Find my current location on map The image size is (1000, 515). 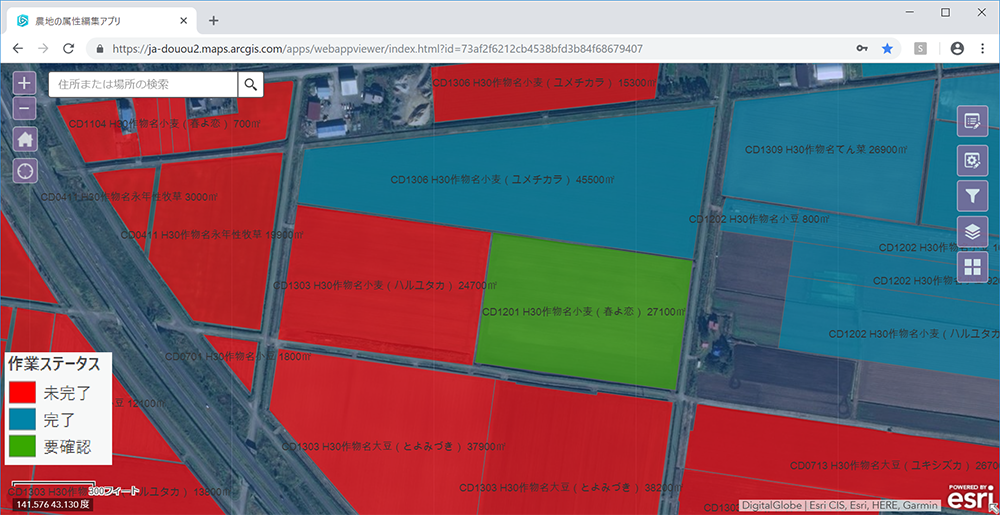click(x=25, y=171)
